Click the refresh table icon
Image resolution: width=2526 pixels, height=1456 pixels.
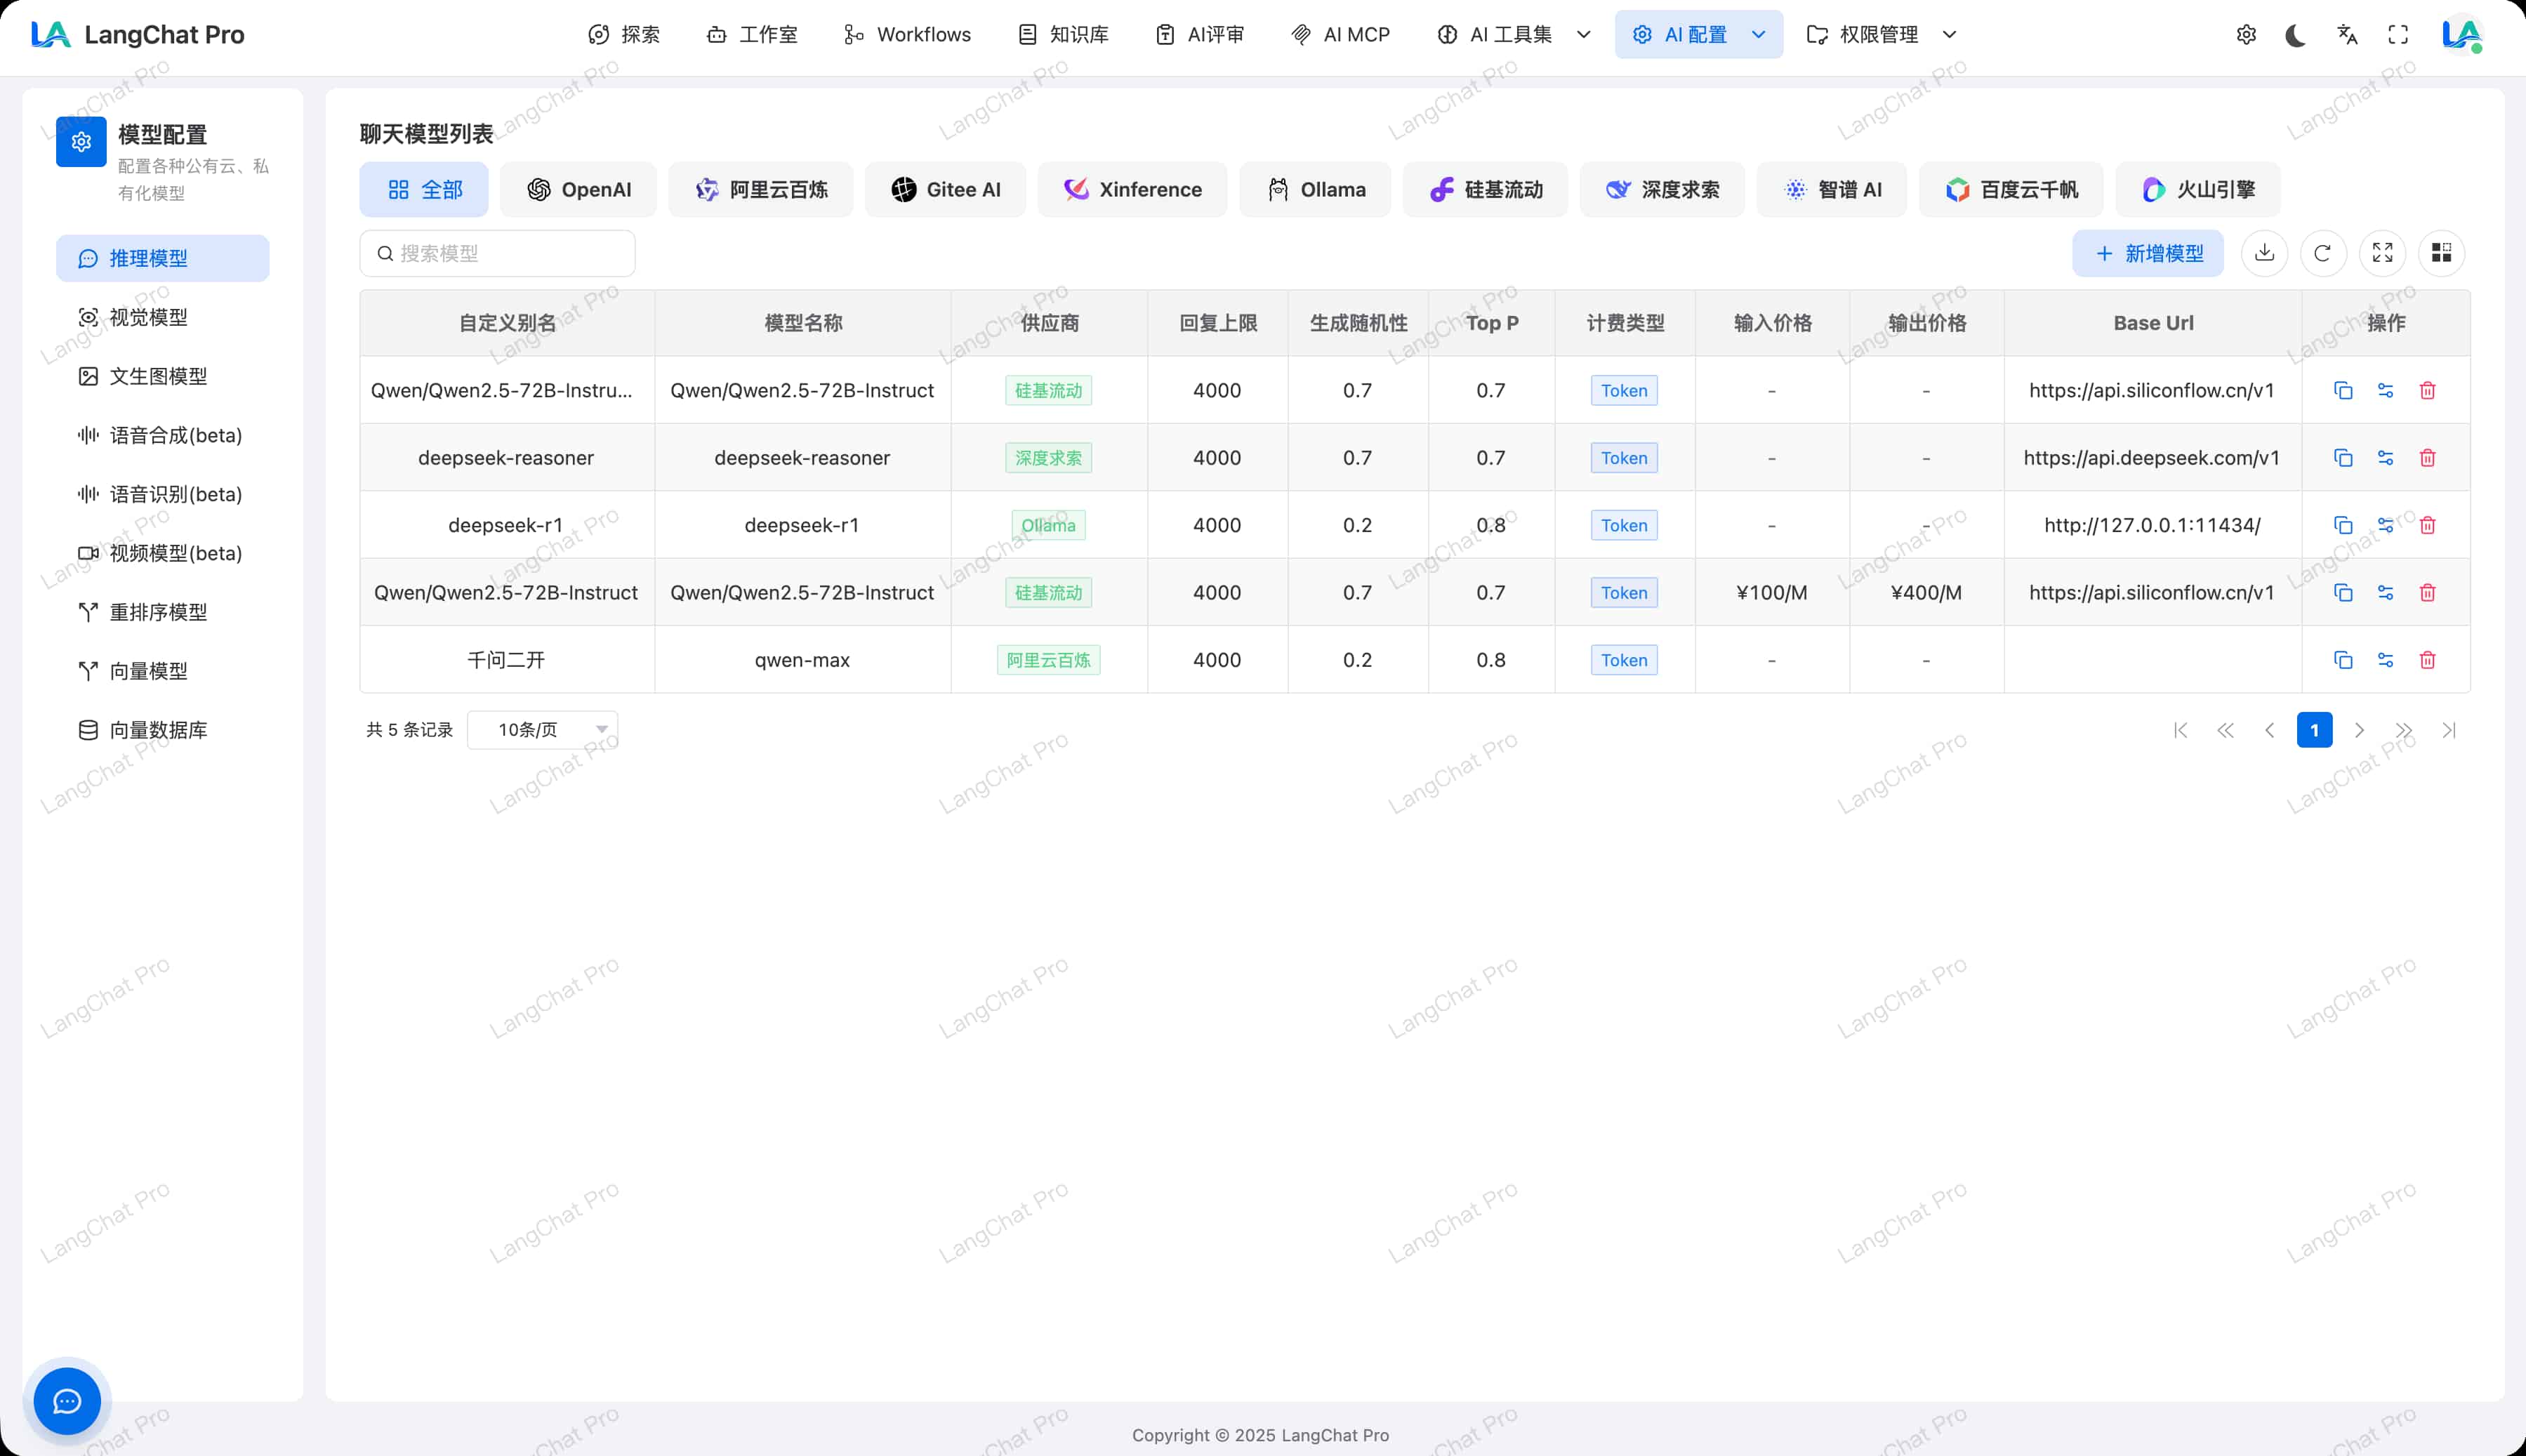click(2323, 253)
